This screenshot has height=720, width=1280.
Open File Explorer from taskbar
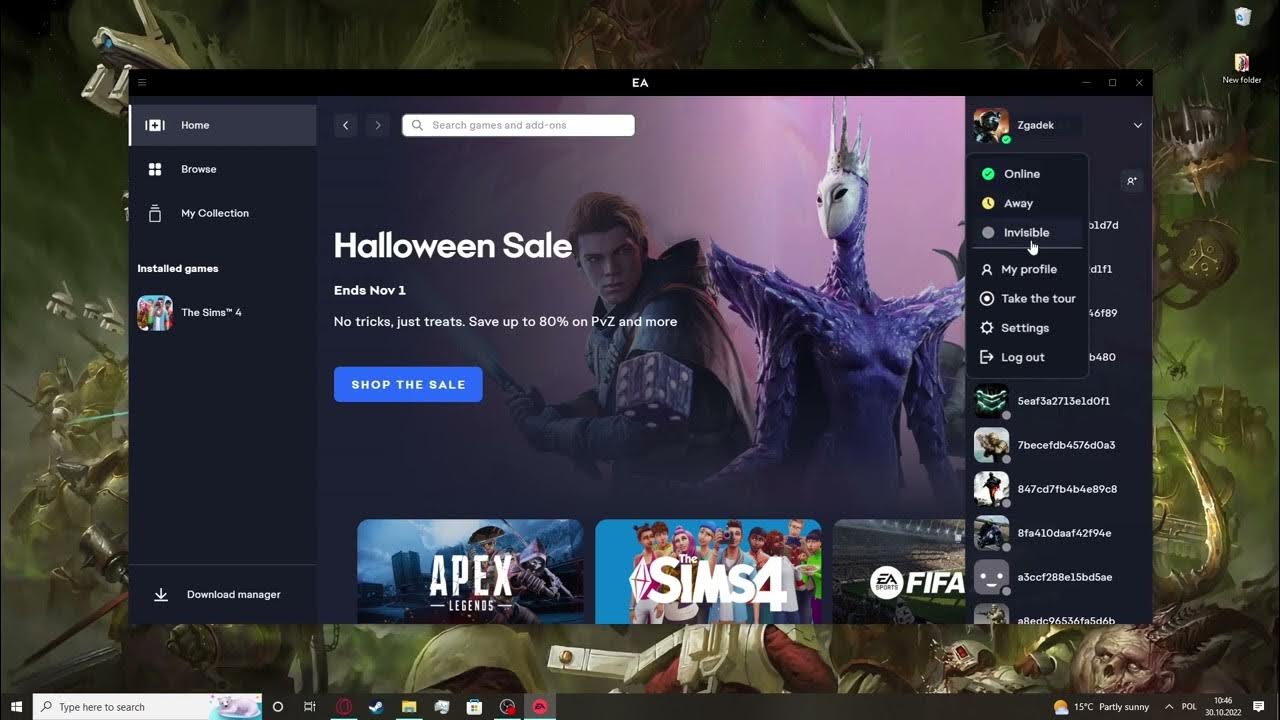pos(409,706)
